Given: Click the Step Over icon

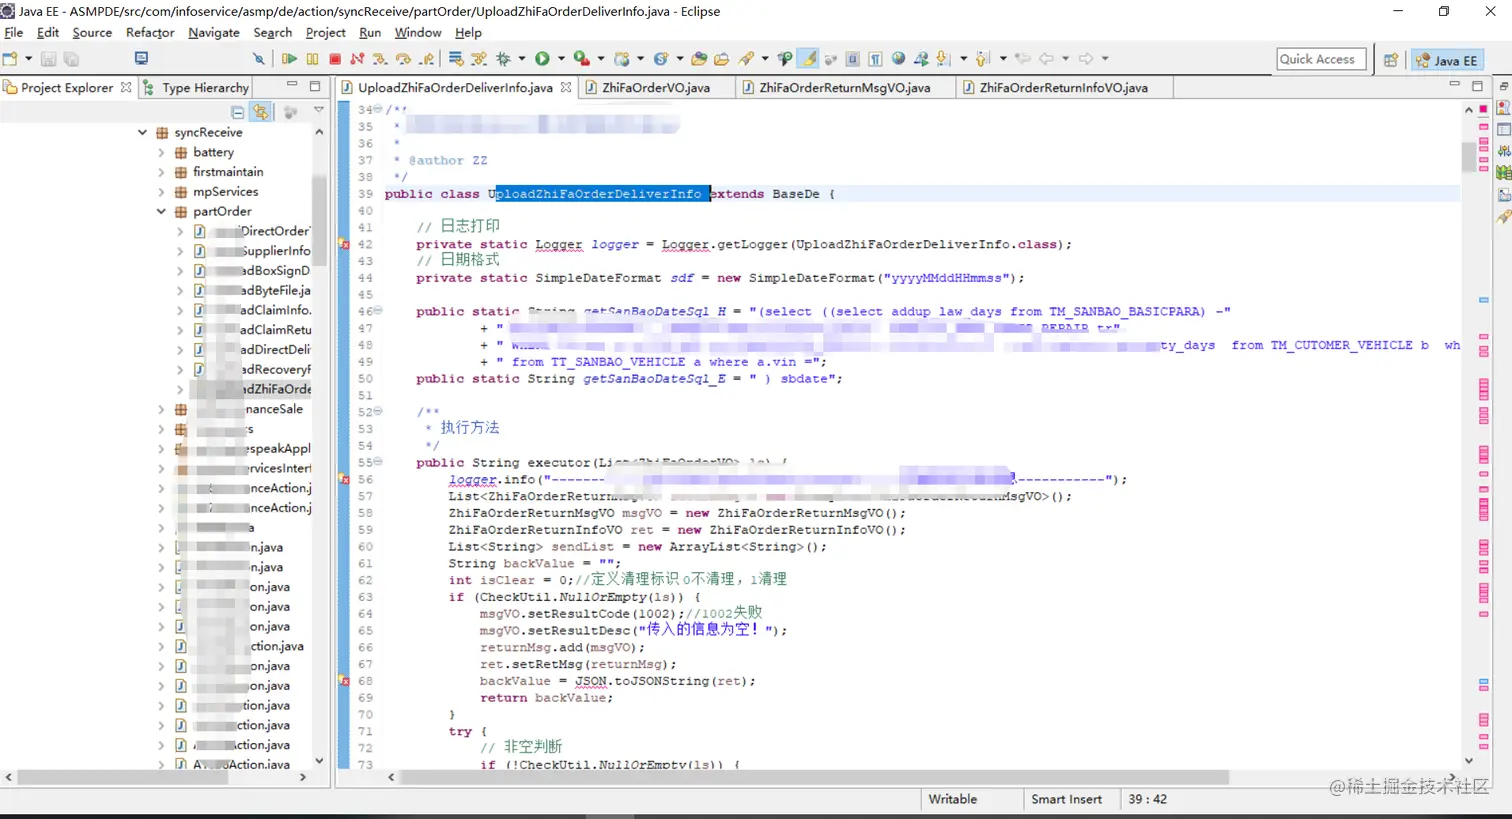Looking at the screenshot, I should [403, 59].
